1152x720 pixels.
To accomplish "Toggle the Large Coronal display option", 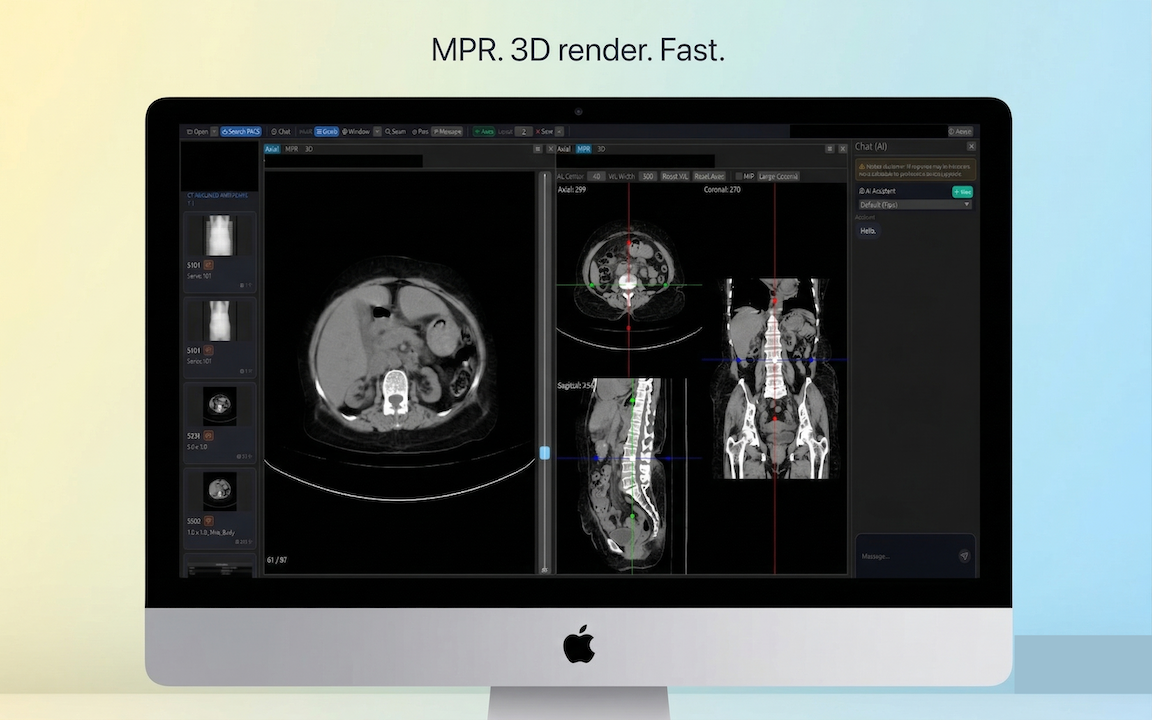I will (779, 175).
